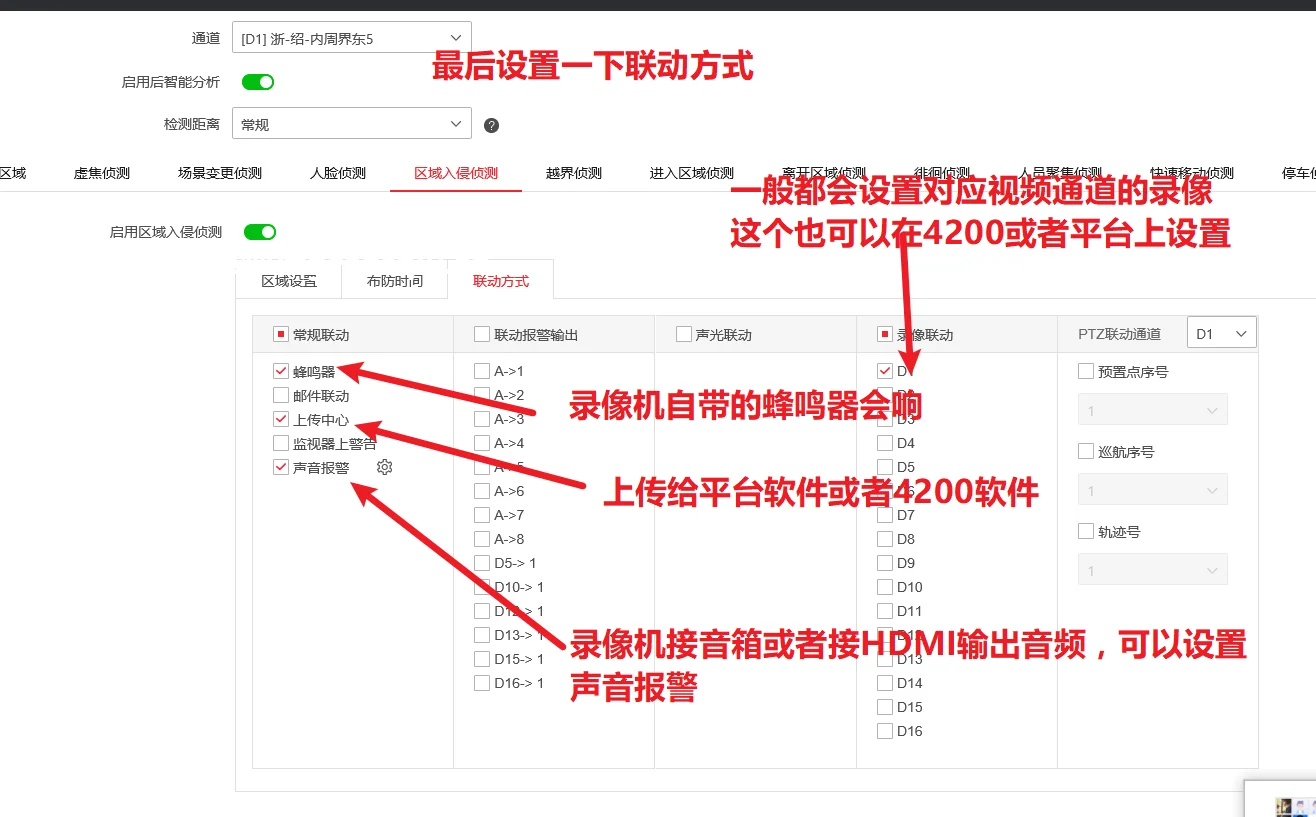Check the 巡航序号 patrol checkbox
Image resolution: width=1316 pixels, height=817 pixels.
pyautogui.click(x=1086, y=451)
